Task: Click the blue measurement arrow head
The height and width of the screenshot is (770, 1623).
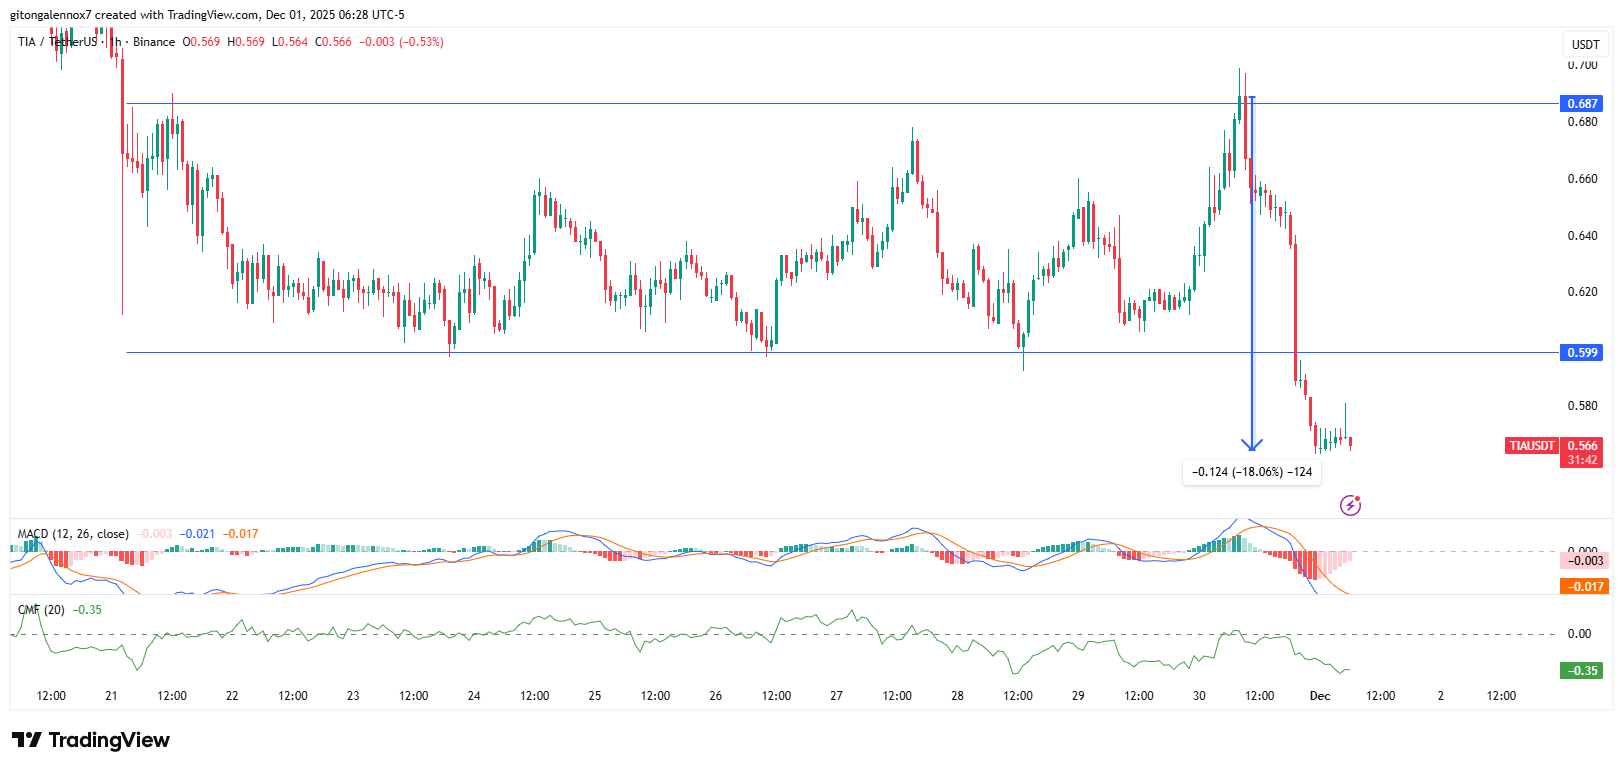Action: pos(1251,444)
